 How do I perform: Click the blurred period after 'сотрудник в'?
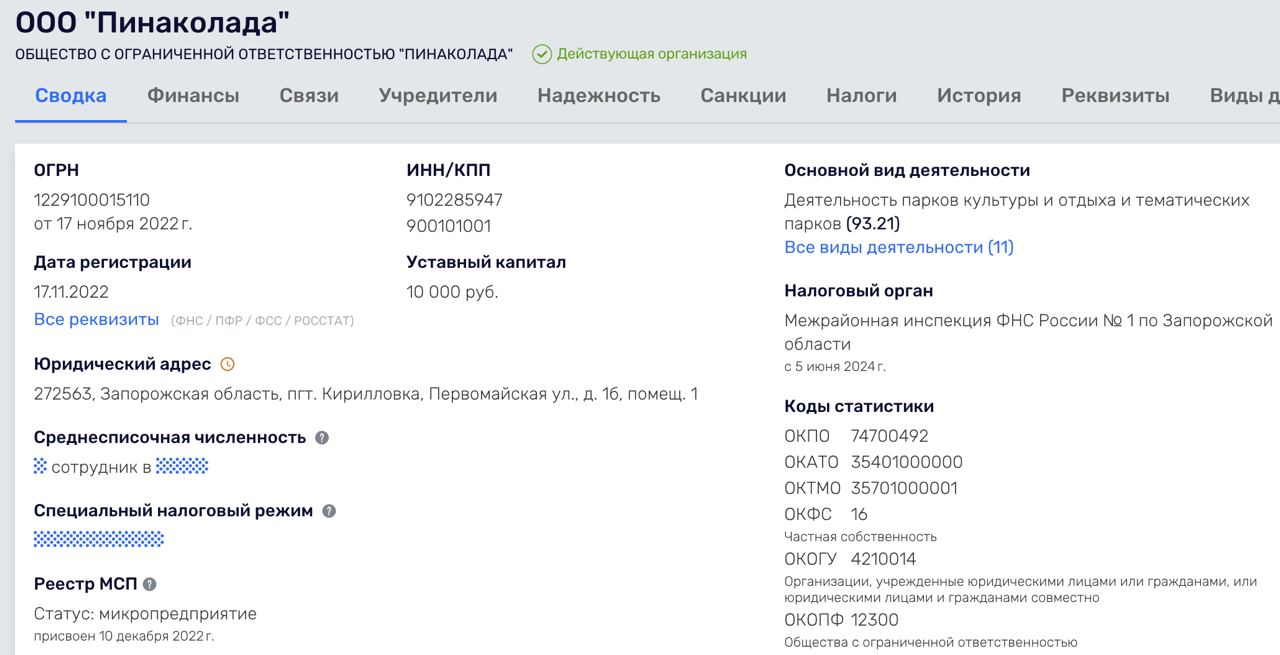(182, 466)
